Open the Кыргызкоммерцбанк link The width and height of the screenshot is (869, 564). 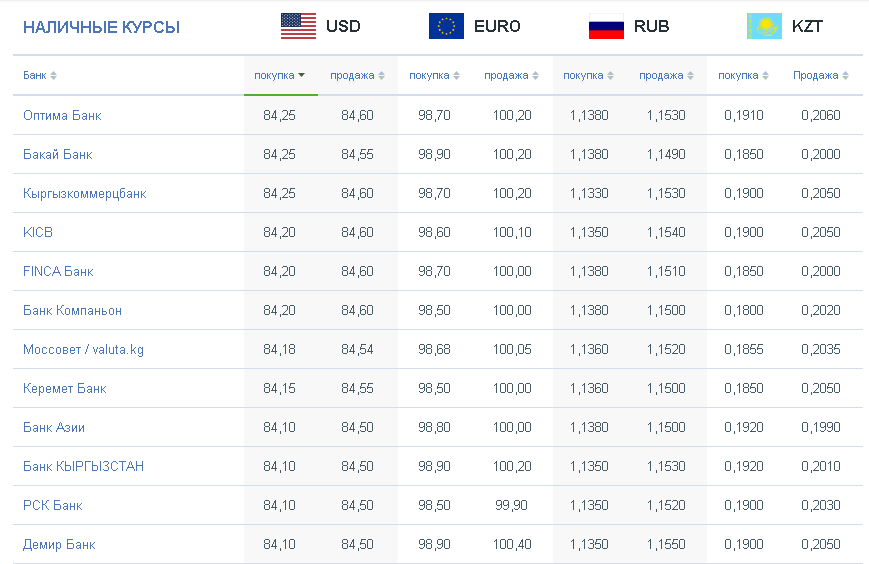tap(85, 193)
